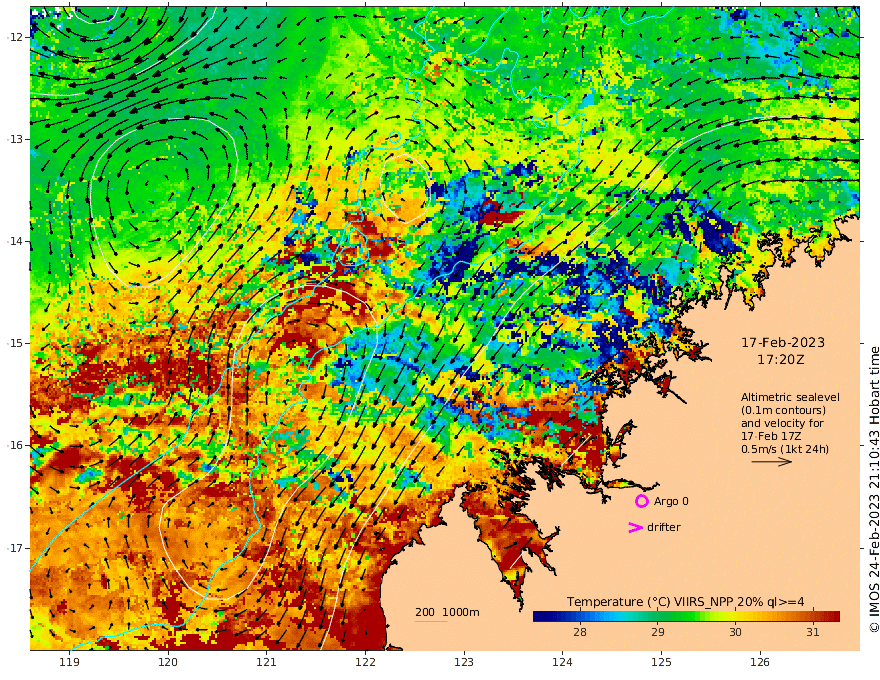Click latitude axis label -13
880x680 pixels.
pyautogui.click(x=15, y=139)
